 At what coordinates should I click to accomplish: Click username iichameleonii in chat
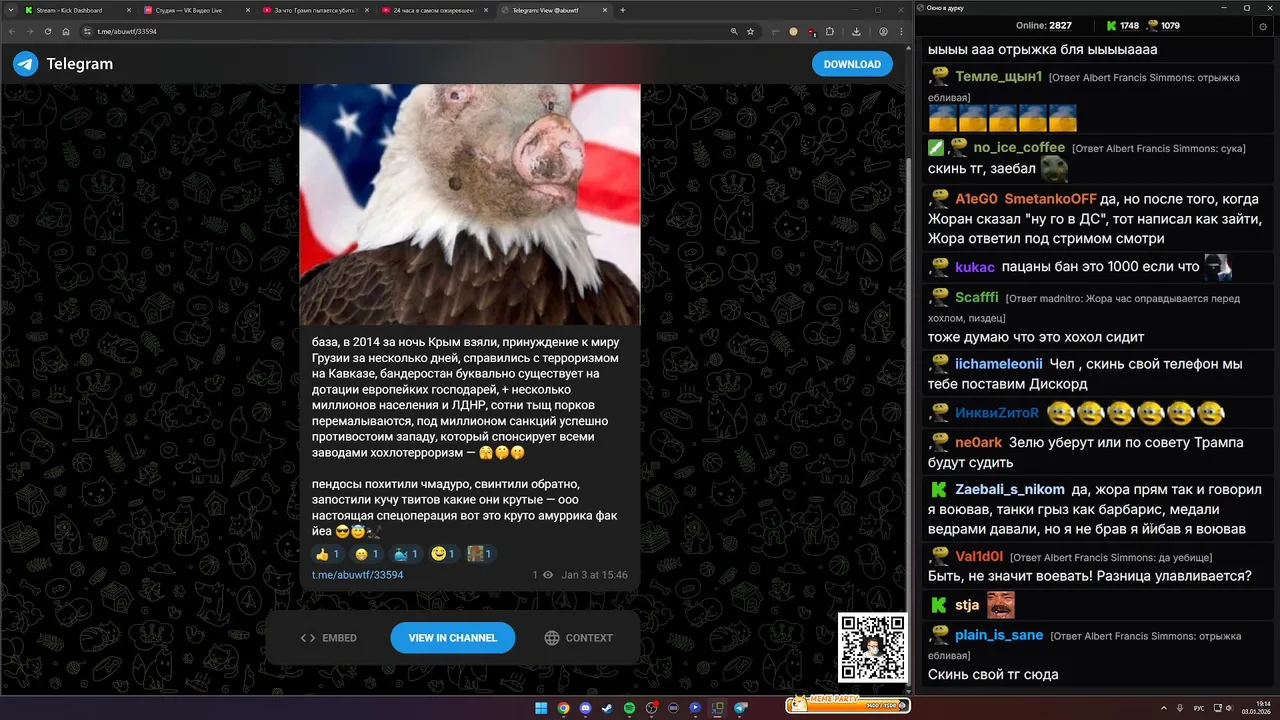[999, 364]
